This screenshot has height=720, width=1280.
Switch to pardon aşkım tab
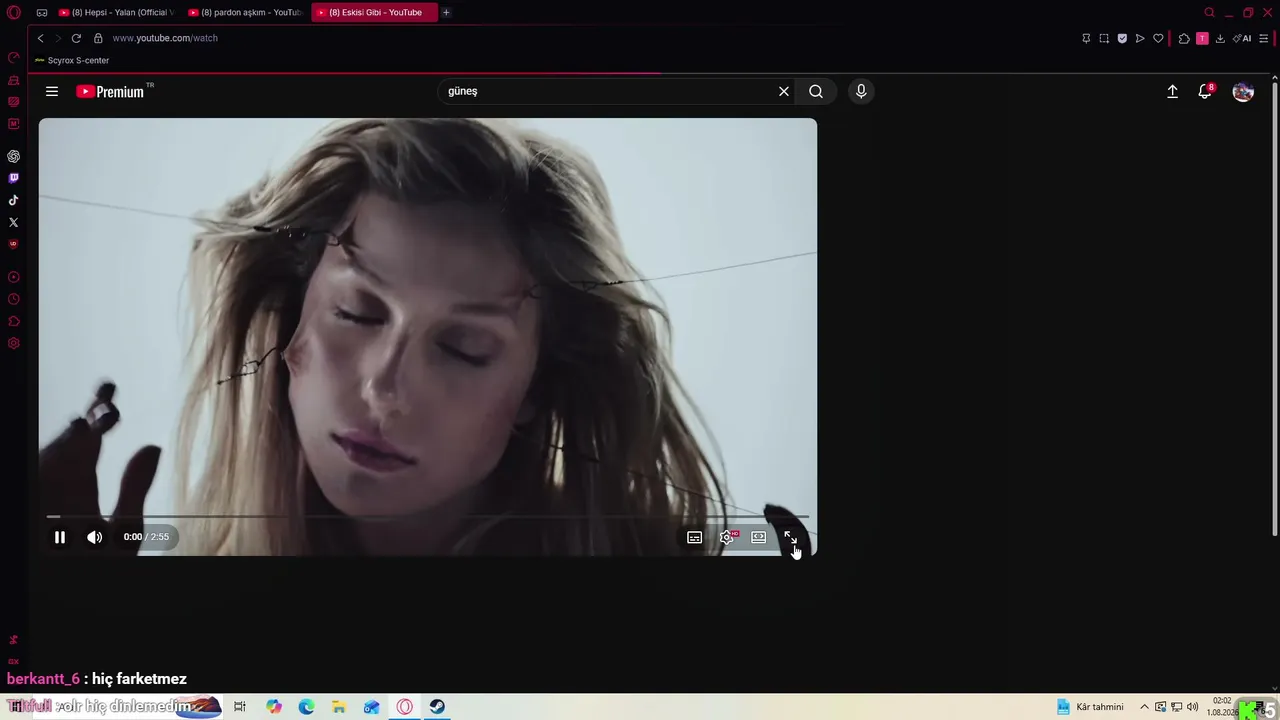click(246, 12)
